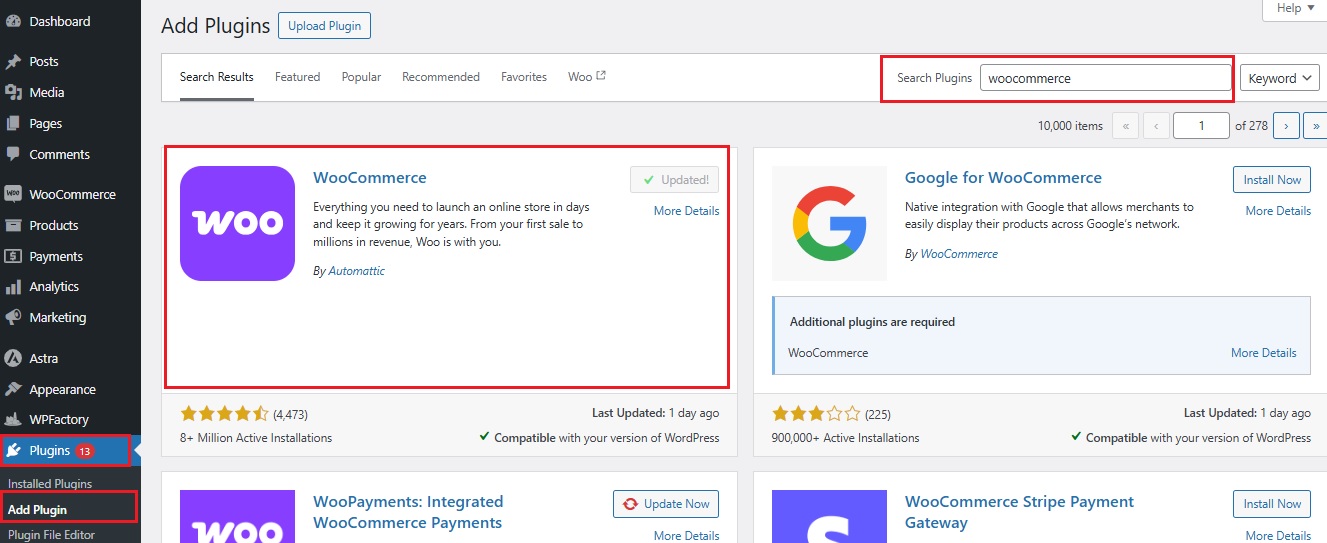Click the Automattic author link
1327x543 pixels.
point(356,271)
